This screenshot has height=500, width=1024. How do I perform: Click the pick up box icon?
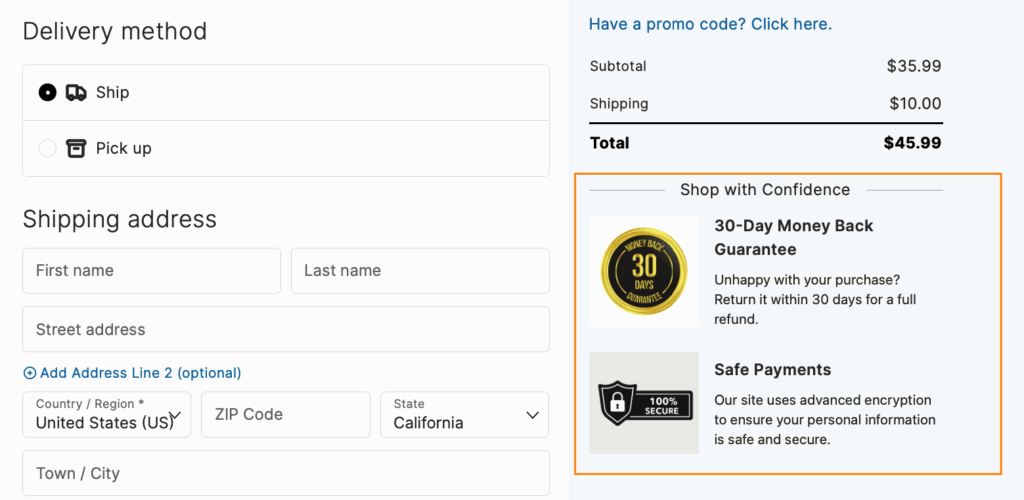pos(76,149)
